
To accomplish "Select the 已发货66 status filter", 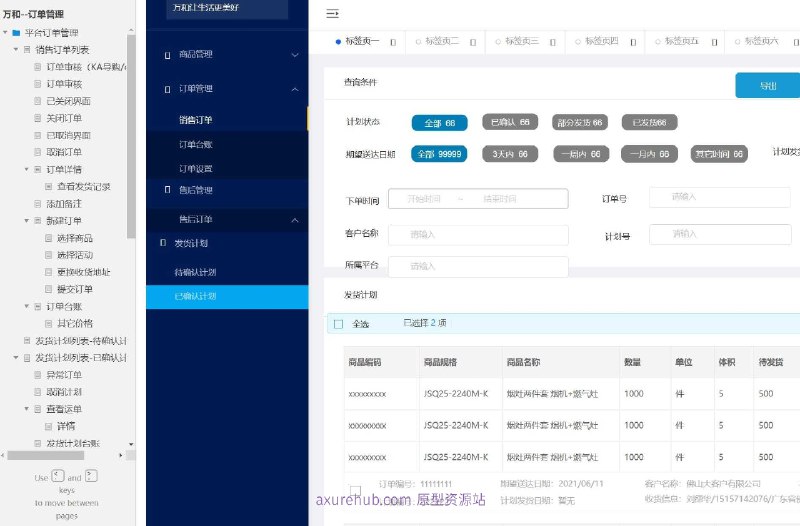I will [649, 122].
